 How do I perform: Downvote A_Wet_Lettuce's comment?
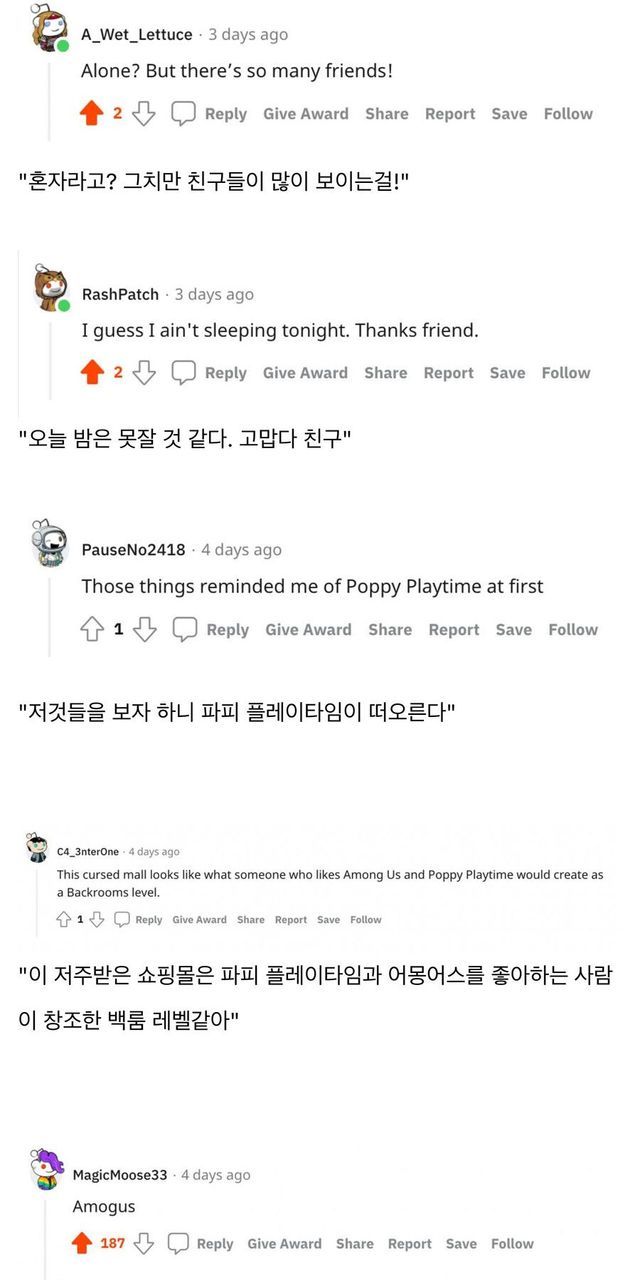click(x=144, y=114)
